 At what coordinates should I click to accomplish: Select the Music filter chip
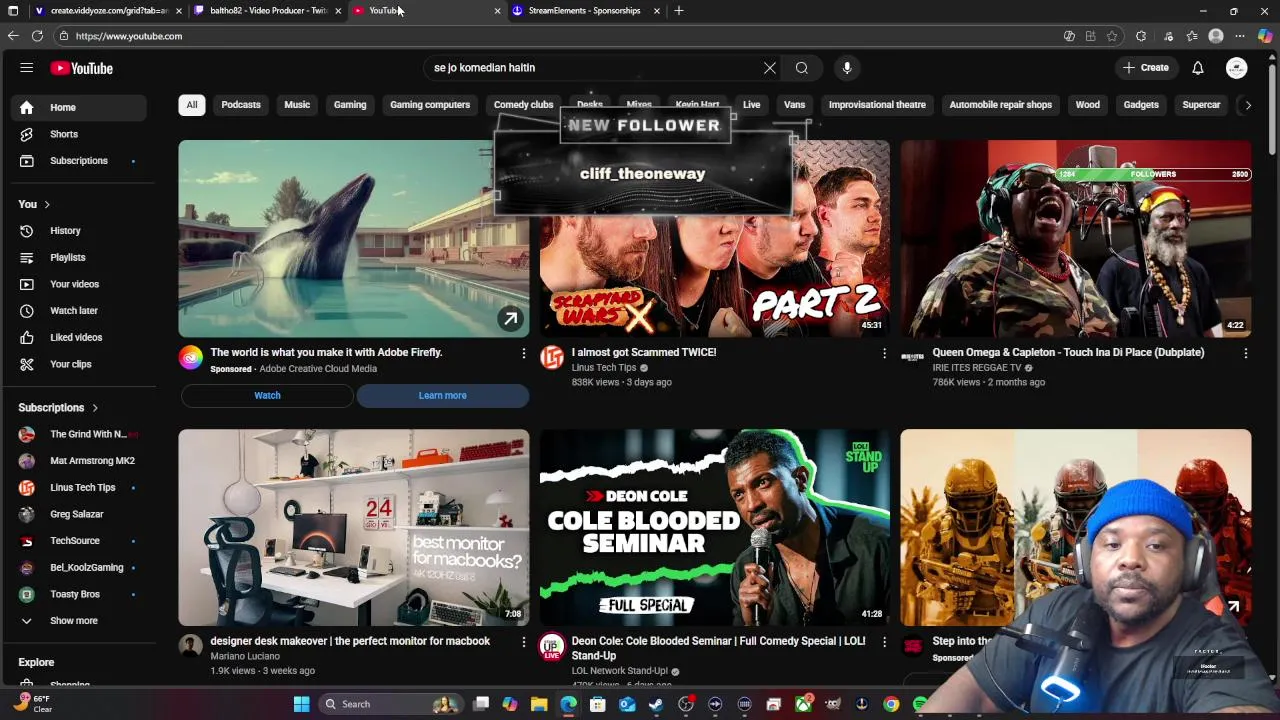pyautogui.click(x=297, y=105)
